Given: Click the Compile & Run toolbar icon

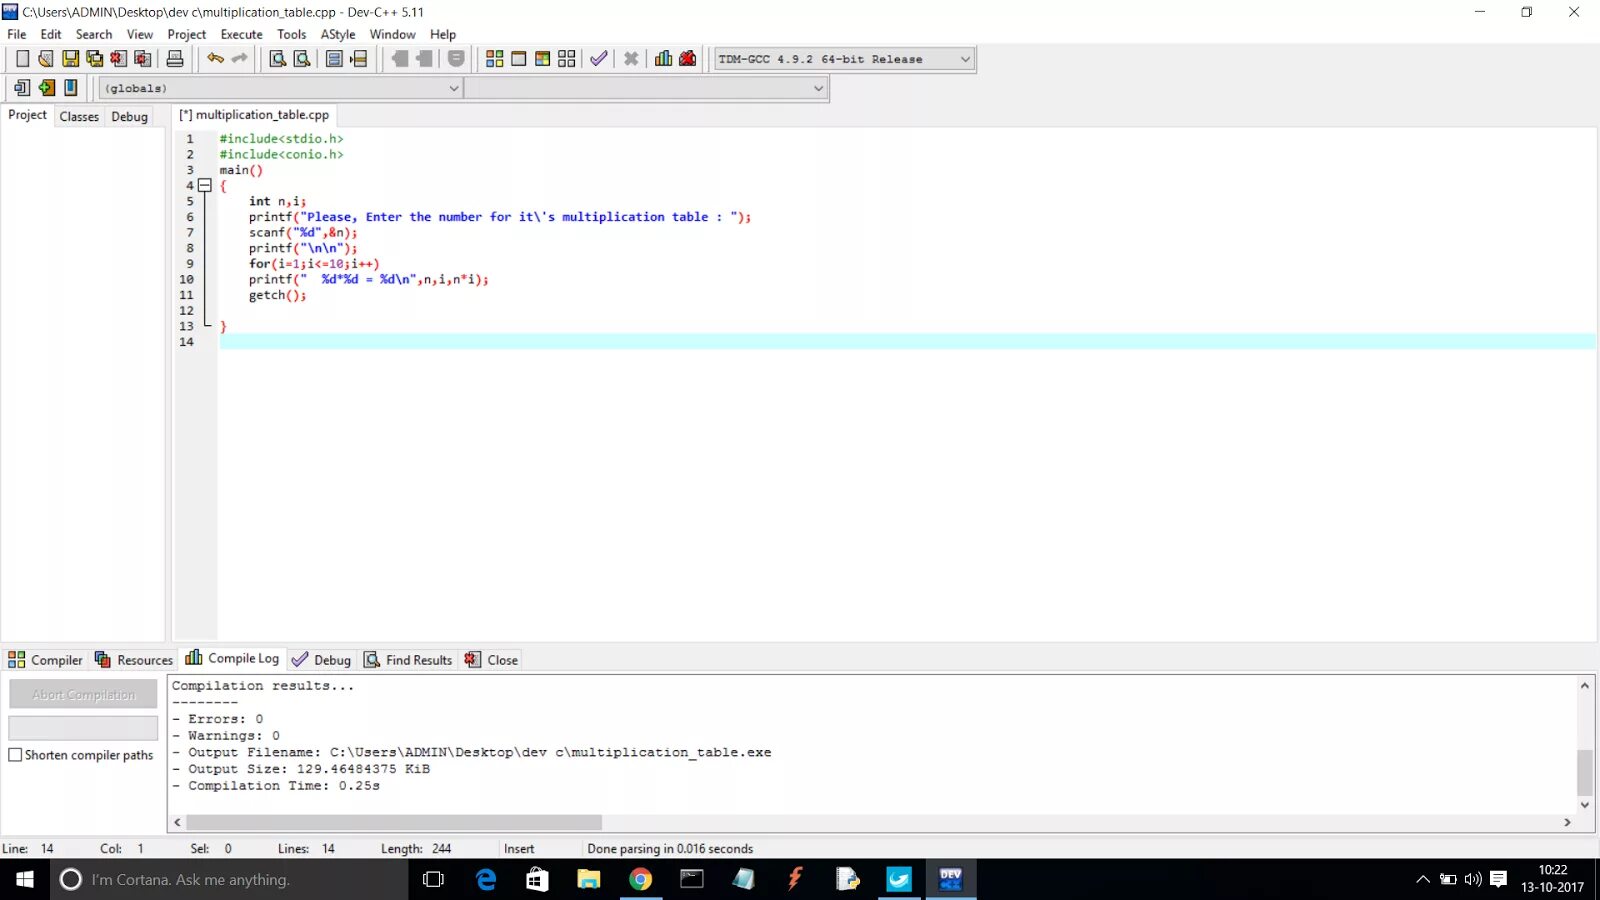Looking at the screenshot, I should [542, 59].
